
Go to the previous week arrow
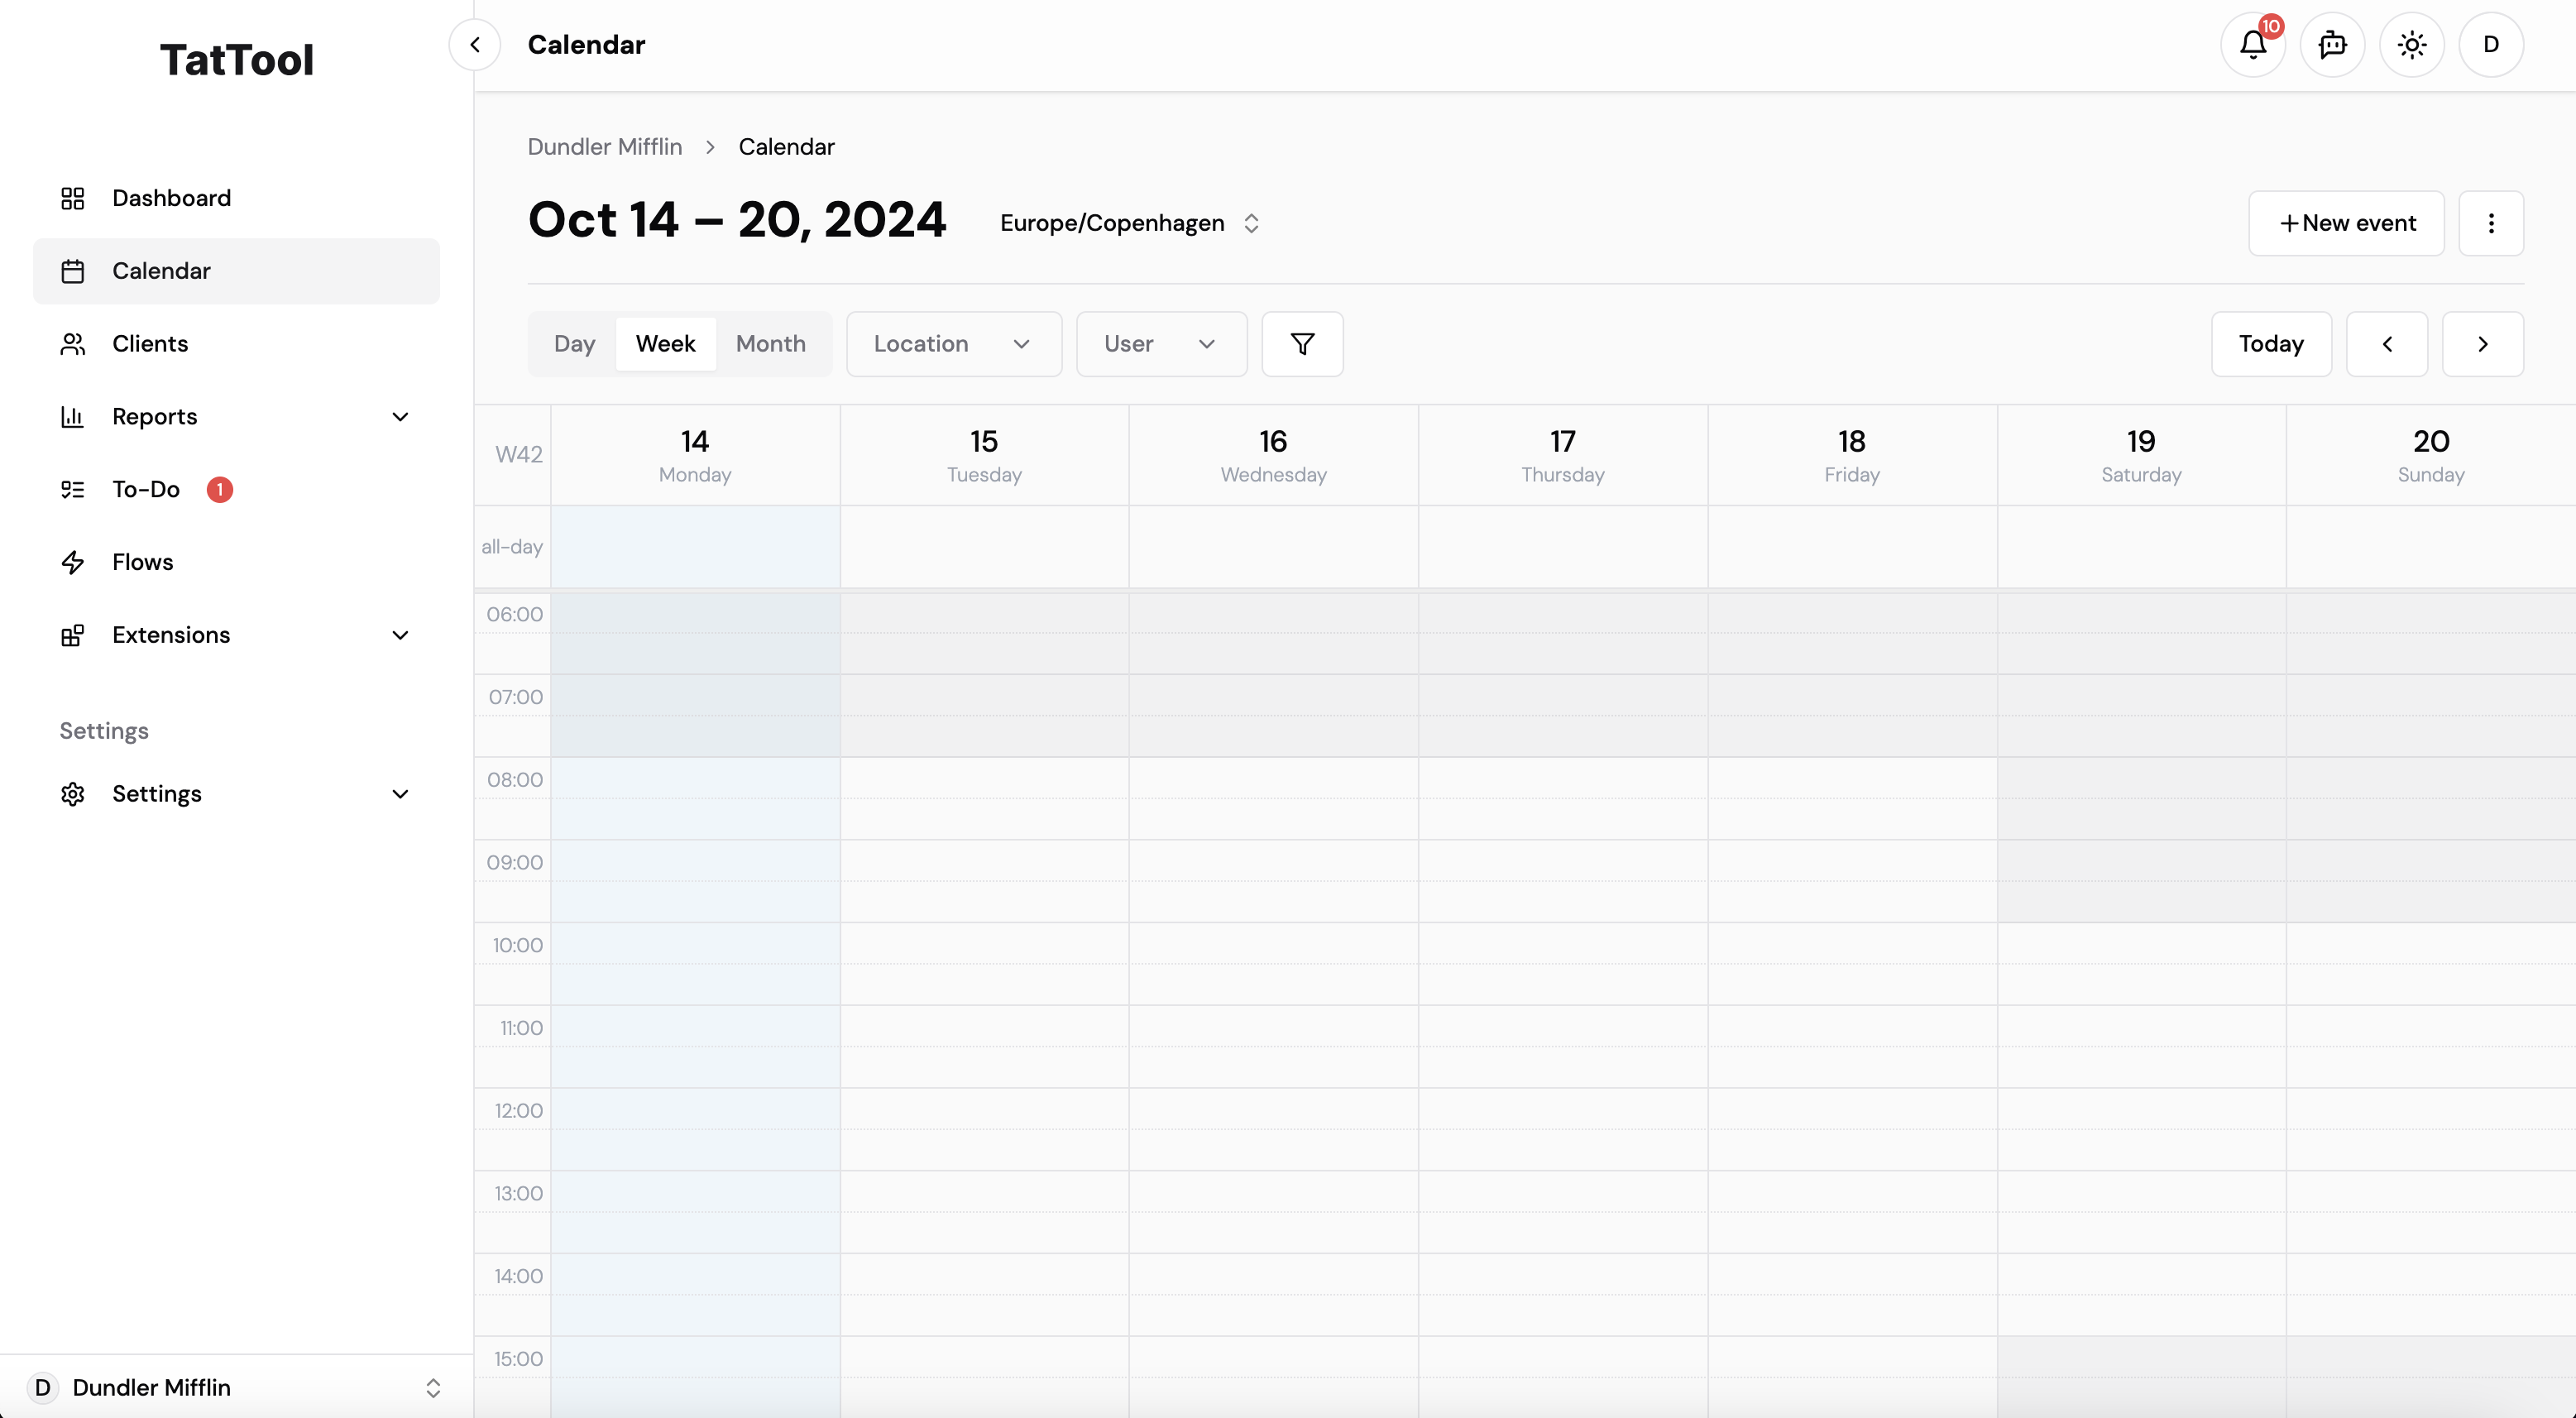[x=2387, y=344]
